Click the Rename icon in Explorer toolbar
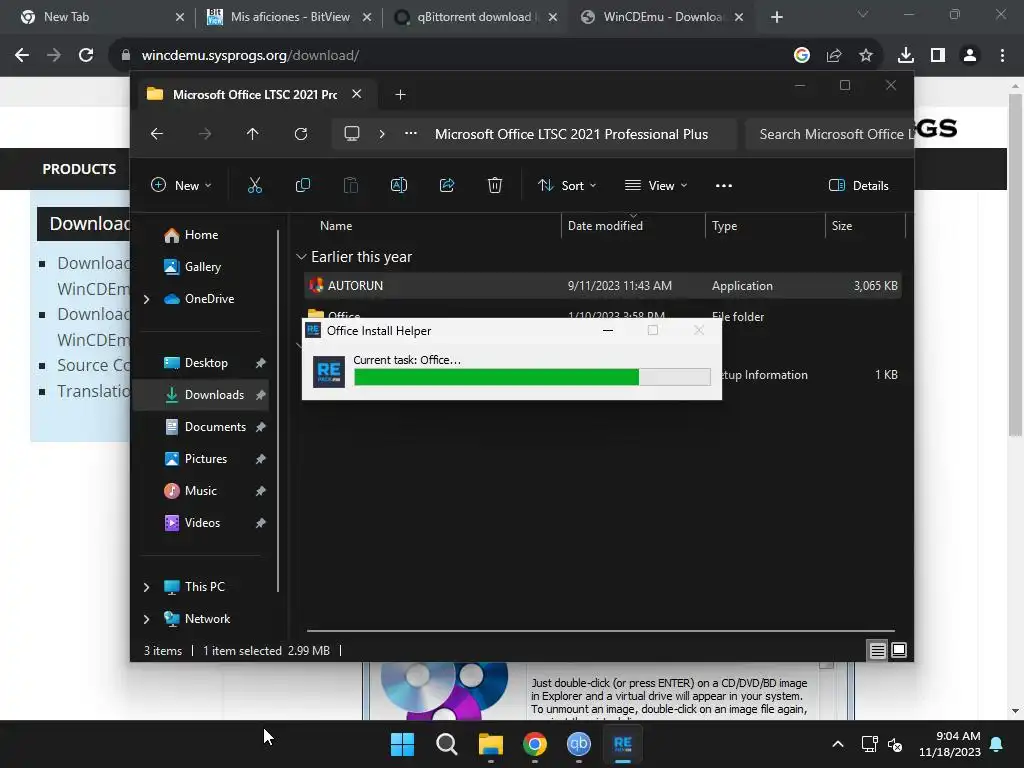 pos(398,185)
